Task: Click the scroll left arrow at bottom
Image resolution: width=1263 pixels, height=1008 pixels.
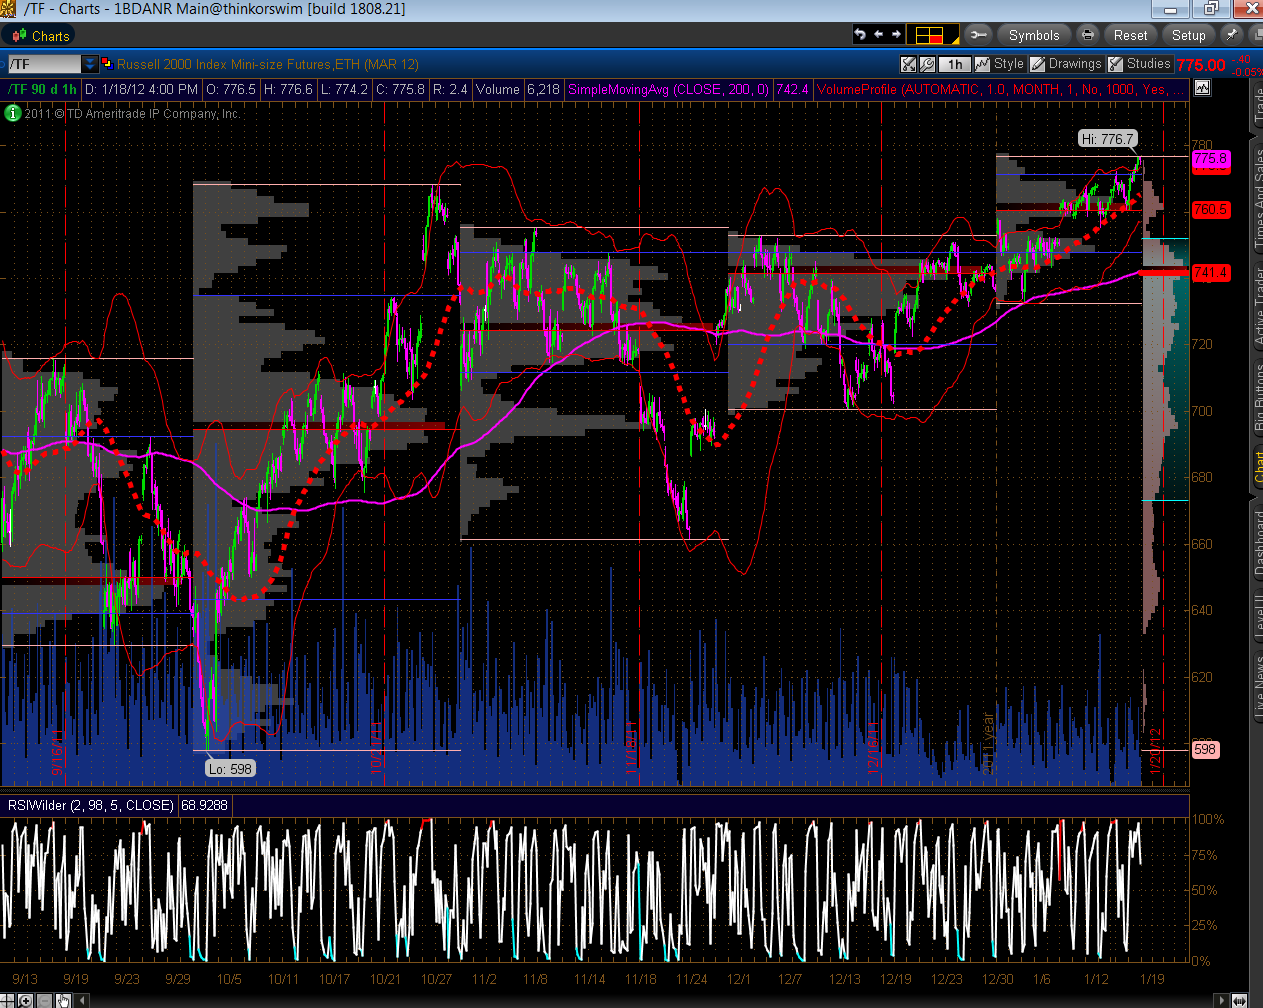Action: point(82,1000)
